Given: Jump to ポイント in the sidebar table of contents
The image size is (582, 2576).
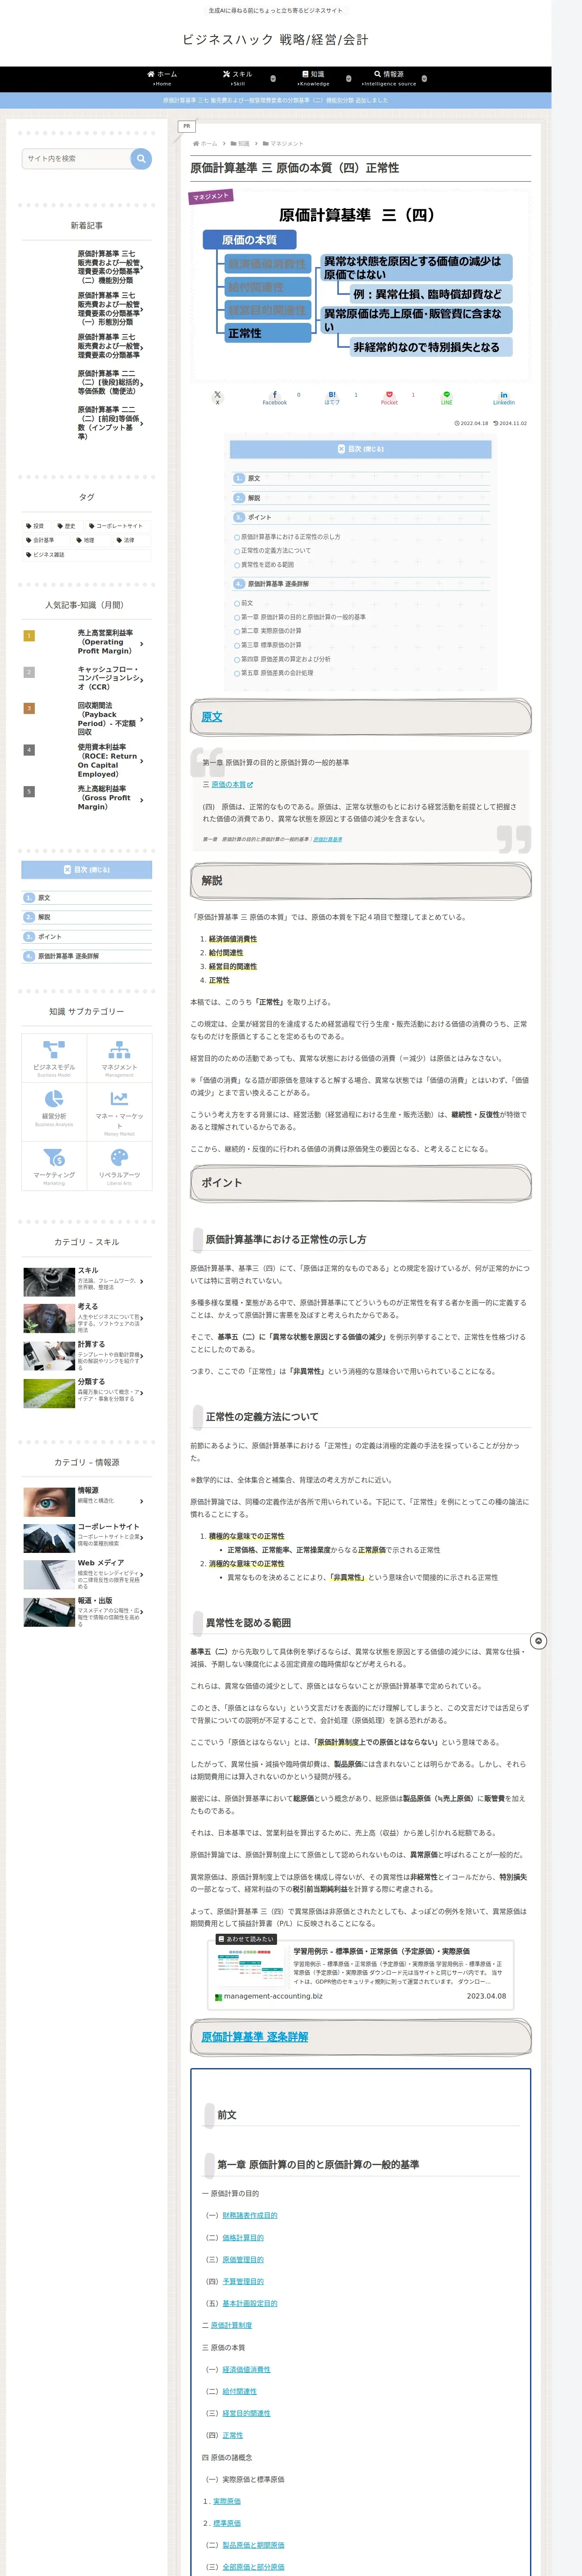Looking at the screenshot, I should pos(49,937).
